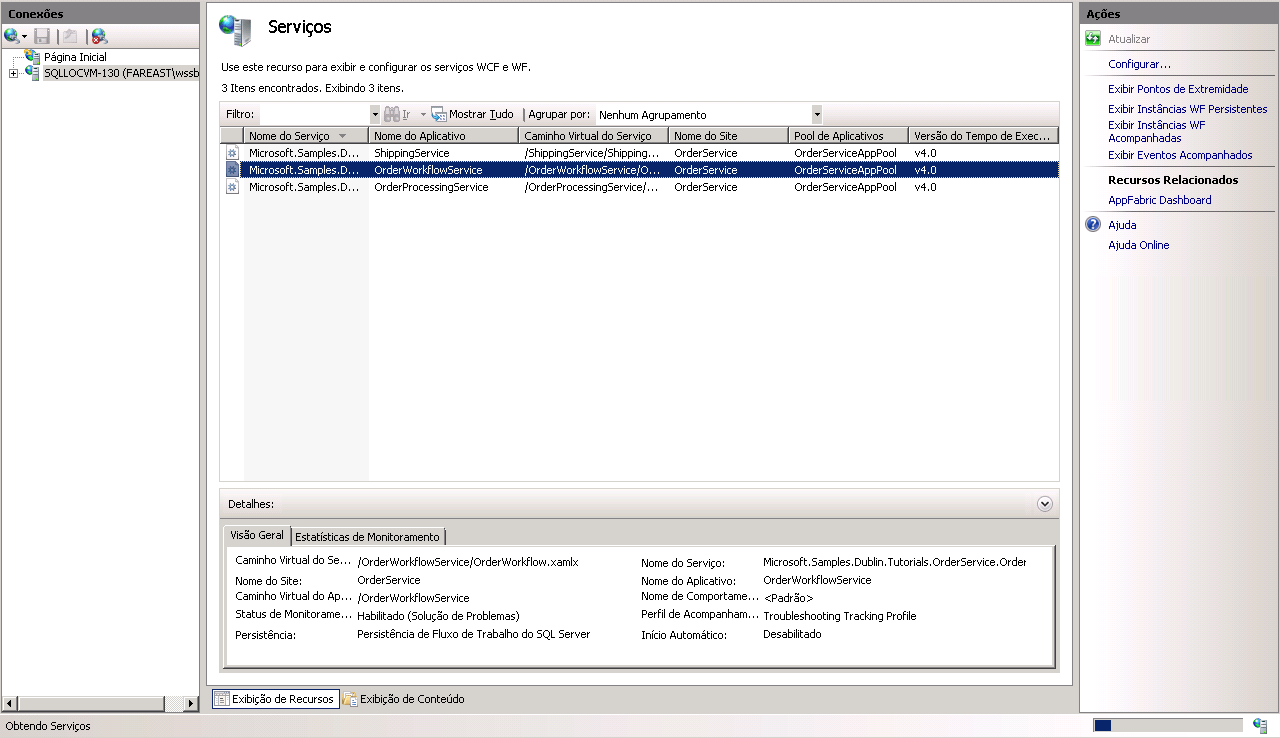The height and width of the screenshot is (738, 1280).
Task: Click the Conexões horizontal scrollbar right arrow
Action: click(191, 704)
